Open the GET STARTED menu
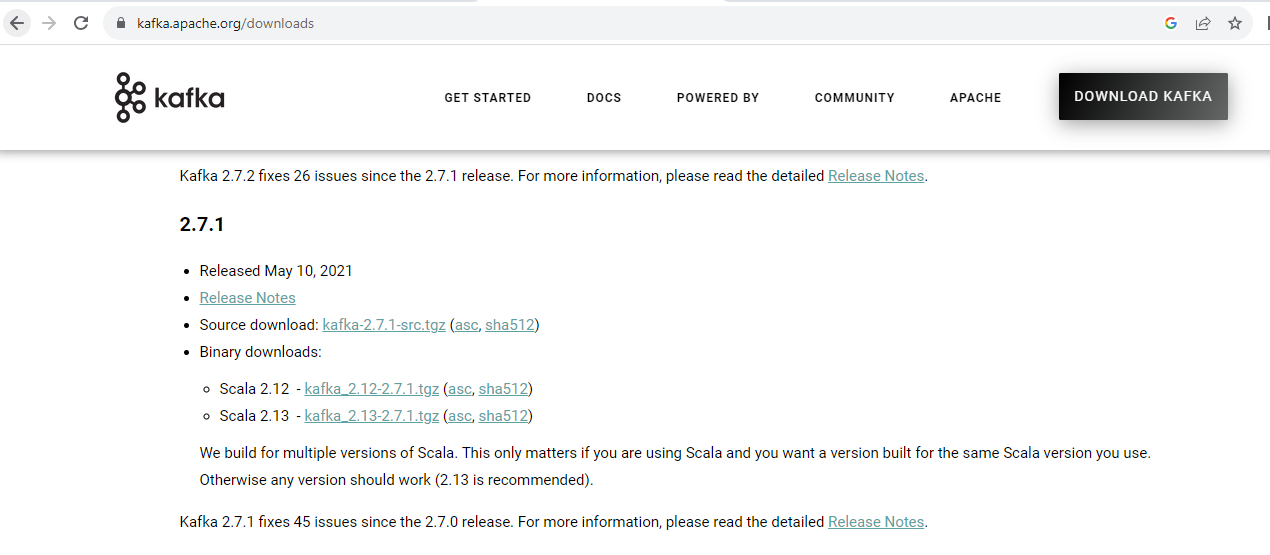 (488, 98)
